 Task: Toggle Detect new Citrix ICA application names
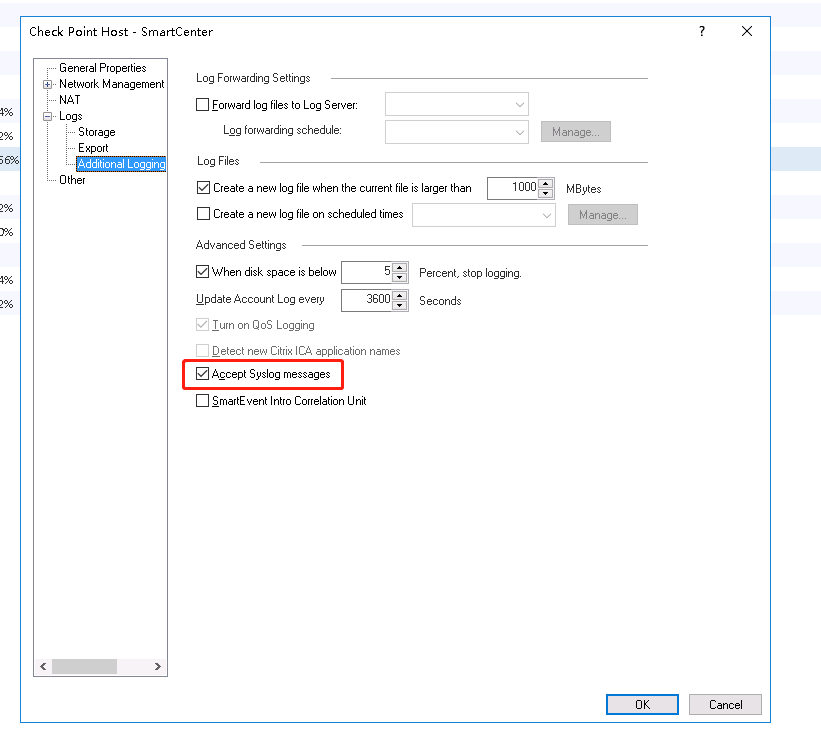click(x=202, y=350)
